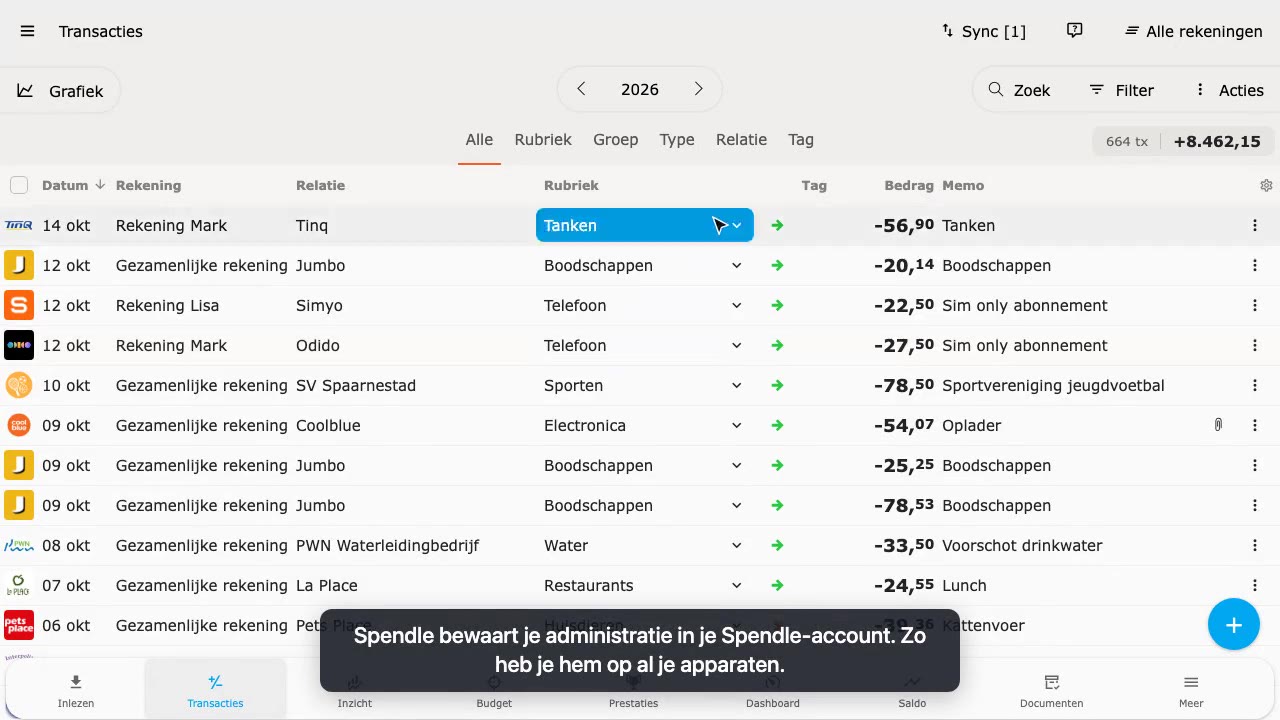Open Inlezen in the bottom bar
This screenshot has height=720, width=1280.
pos(76,691)
